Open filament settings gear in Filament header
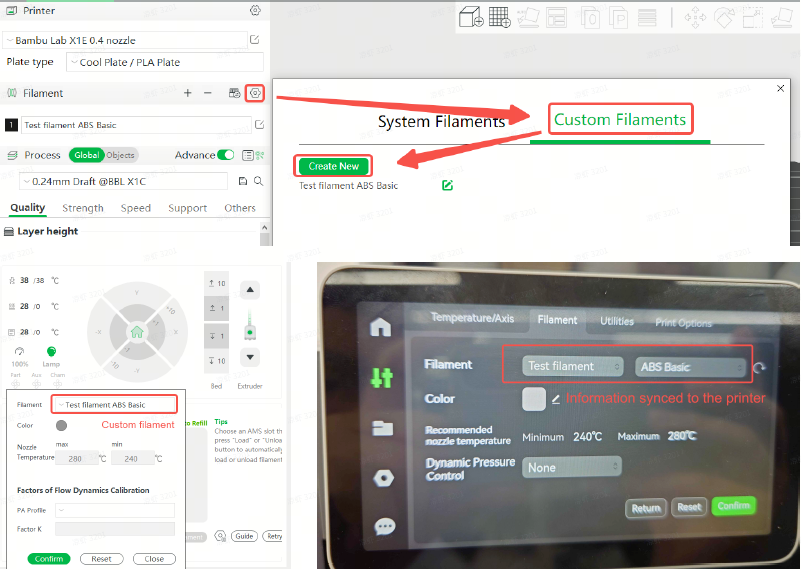802x570 pixels. click(255, 93)
